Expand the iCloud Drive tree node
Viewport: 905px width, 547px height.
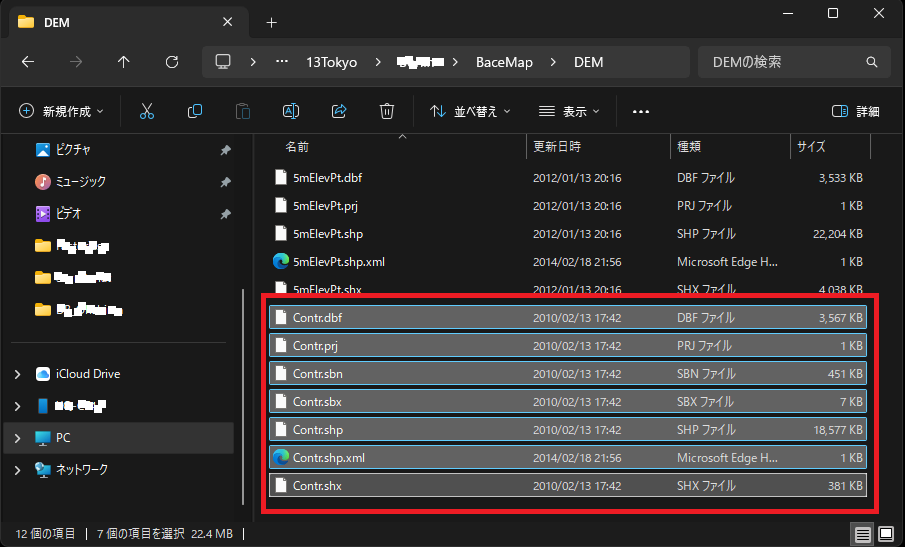click(17, 374)
